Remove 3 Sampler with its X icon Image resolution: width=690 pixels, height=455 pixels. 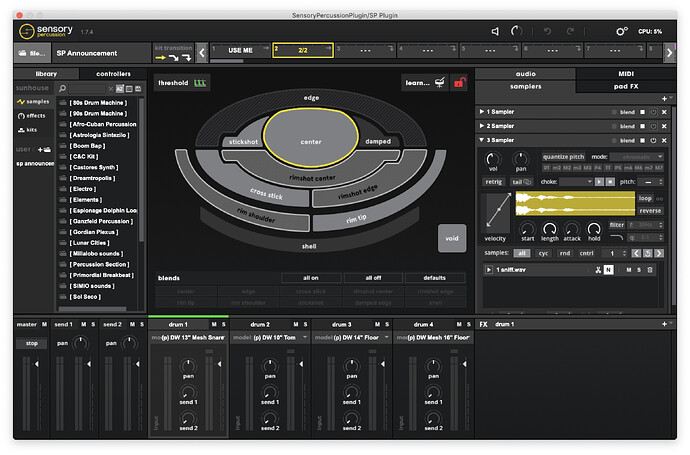(664, 140)
